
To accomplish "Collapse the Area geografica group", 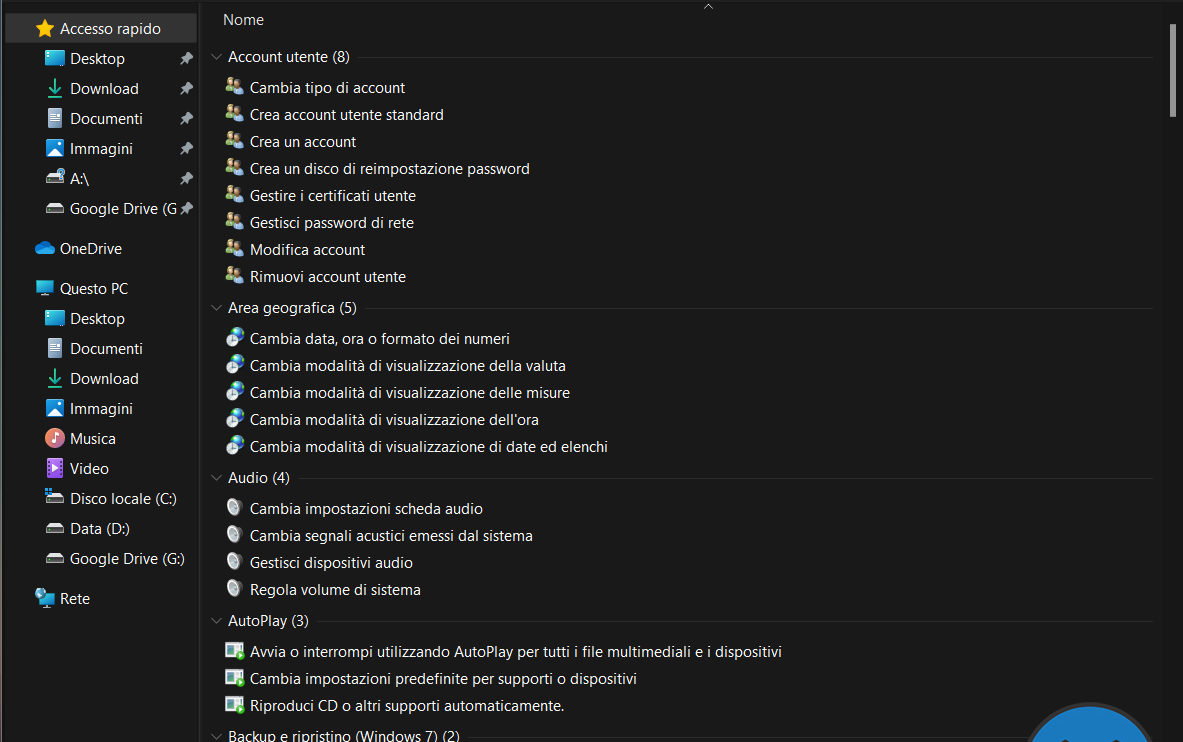I will click(x=217, y=308).
